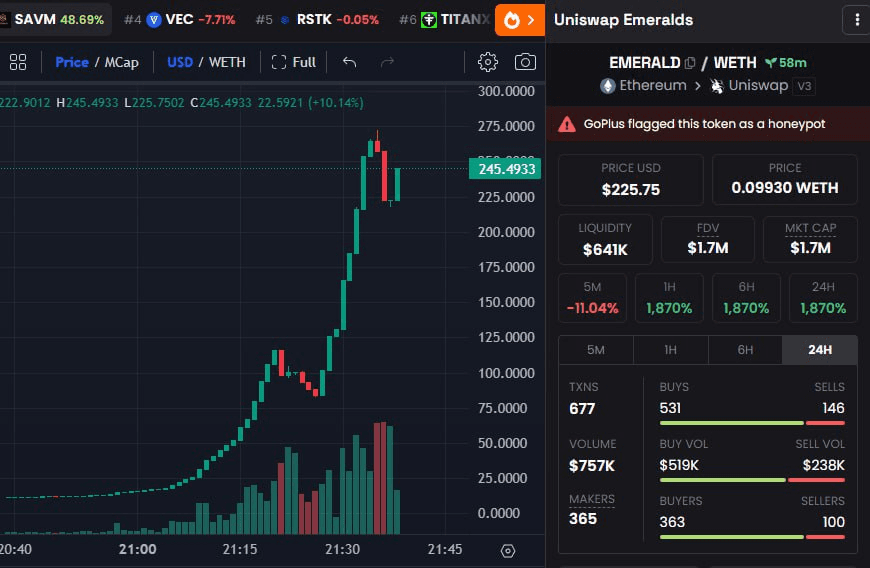
Task: Select the 5M stats tab
Action: [x=596, y=350]
